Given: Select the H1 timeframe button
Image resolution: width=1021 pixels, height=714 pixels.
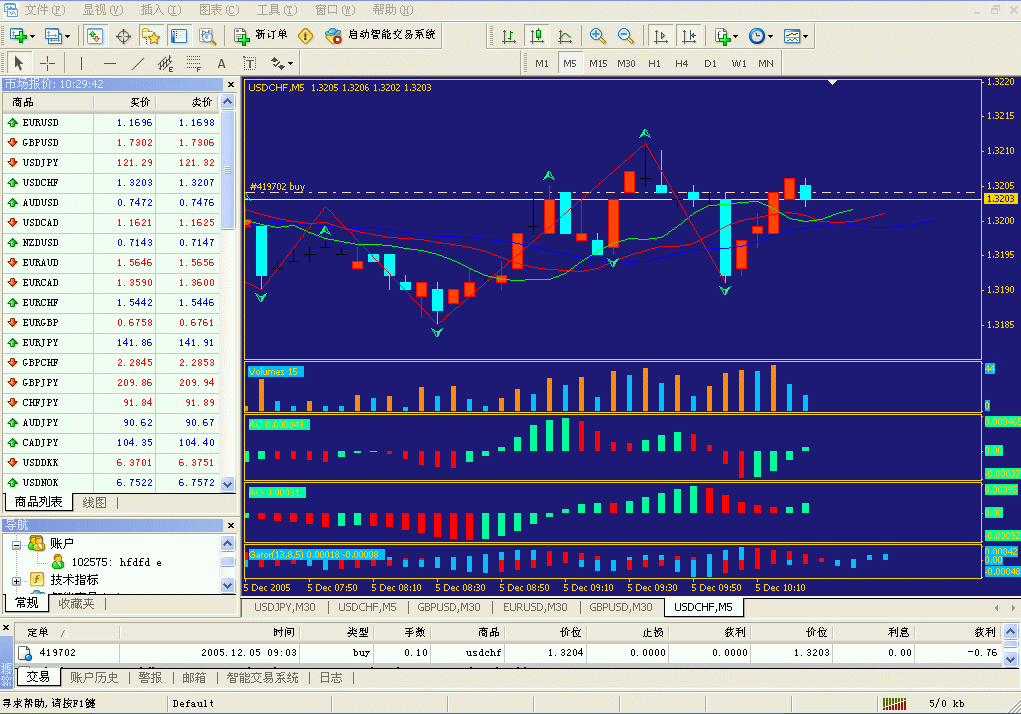Looking at the screenshot, I should click(x=654, y=63).
